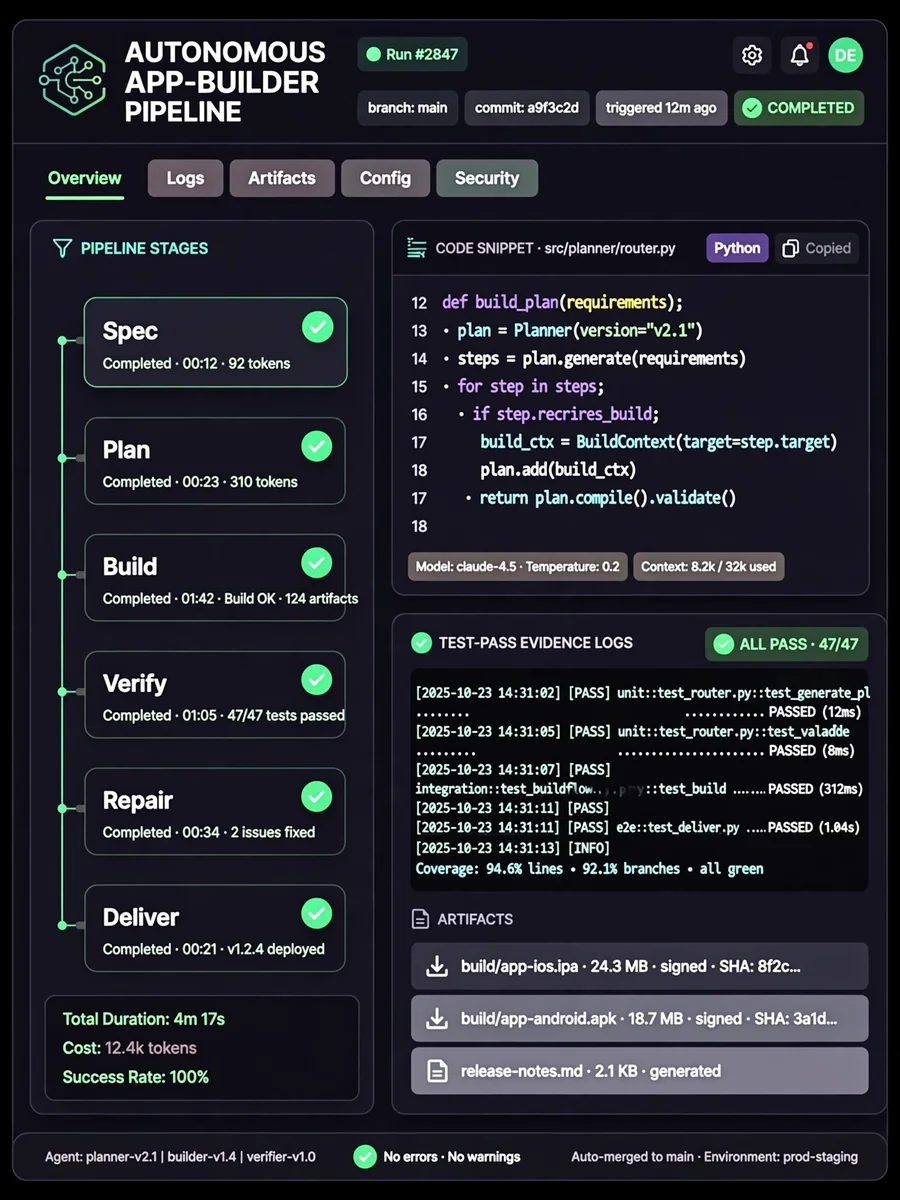Select the Plan stage card
The image size is (900, 1200).
215,461
